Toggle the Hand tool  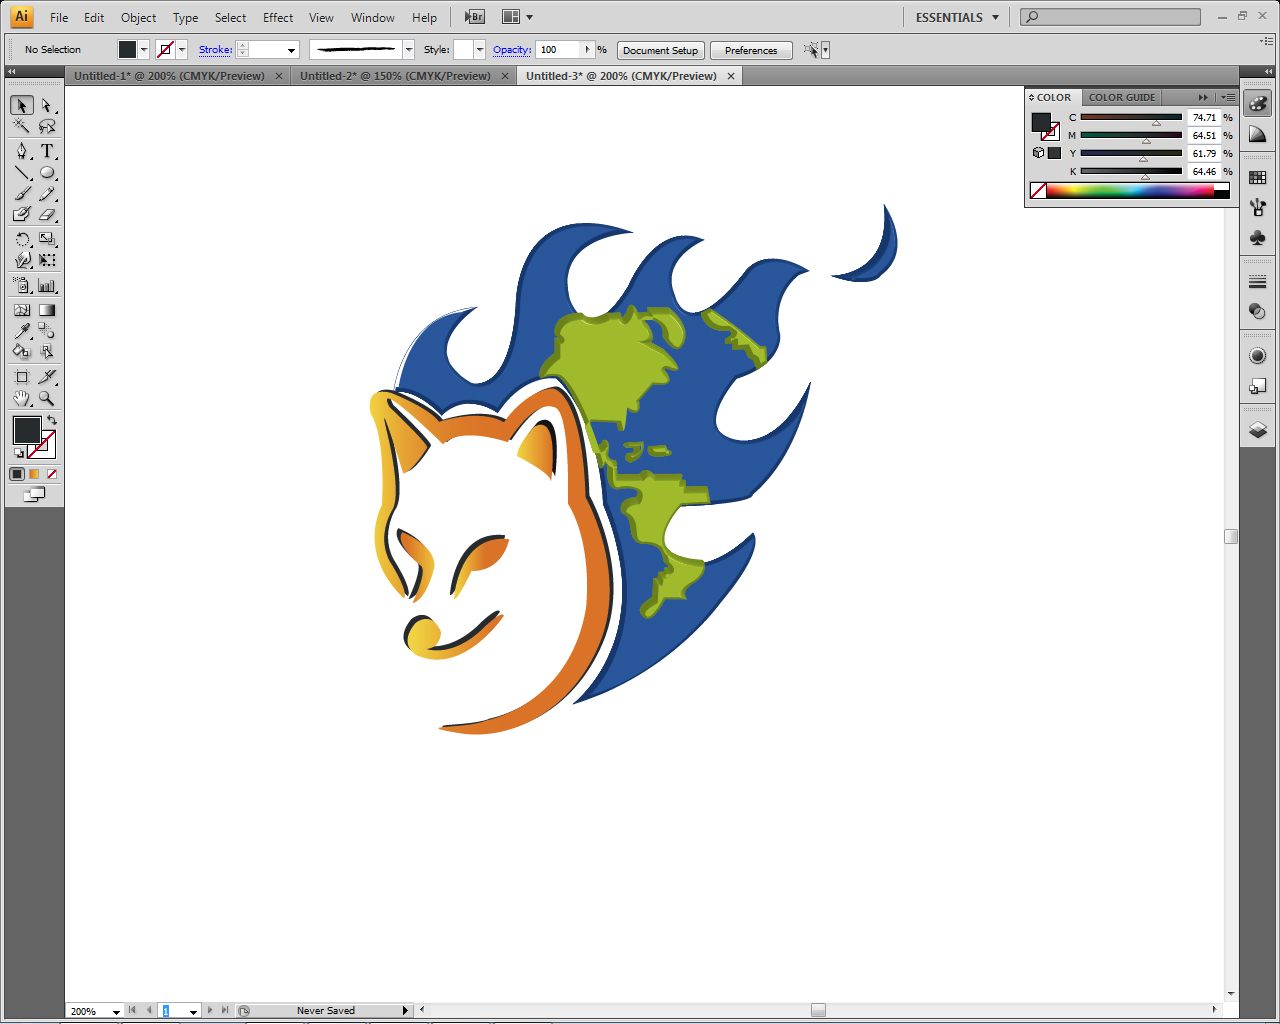20,398
